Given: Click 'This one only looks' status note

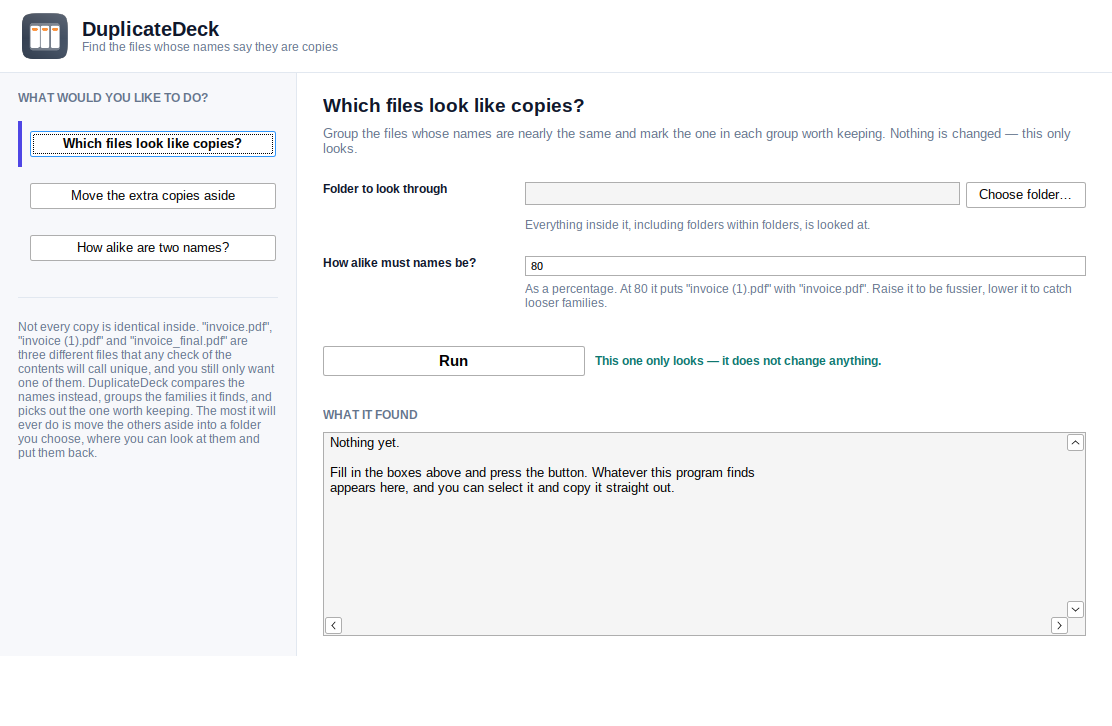Looking at the screenshot, I should click(738, 361).
